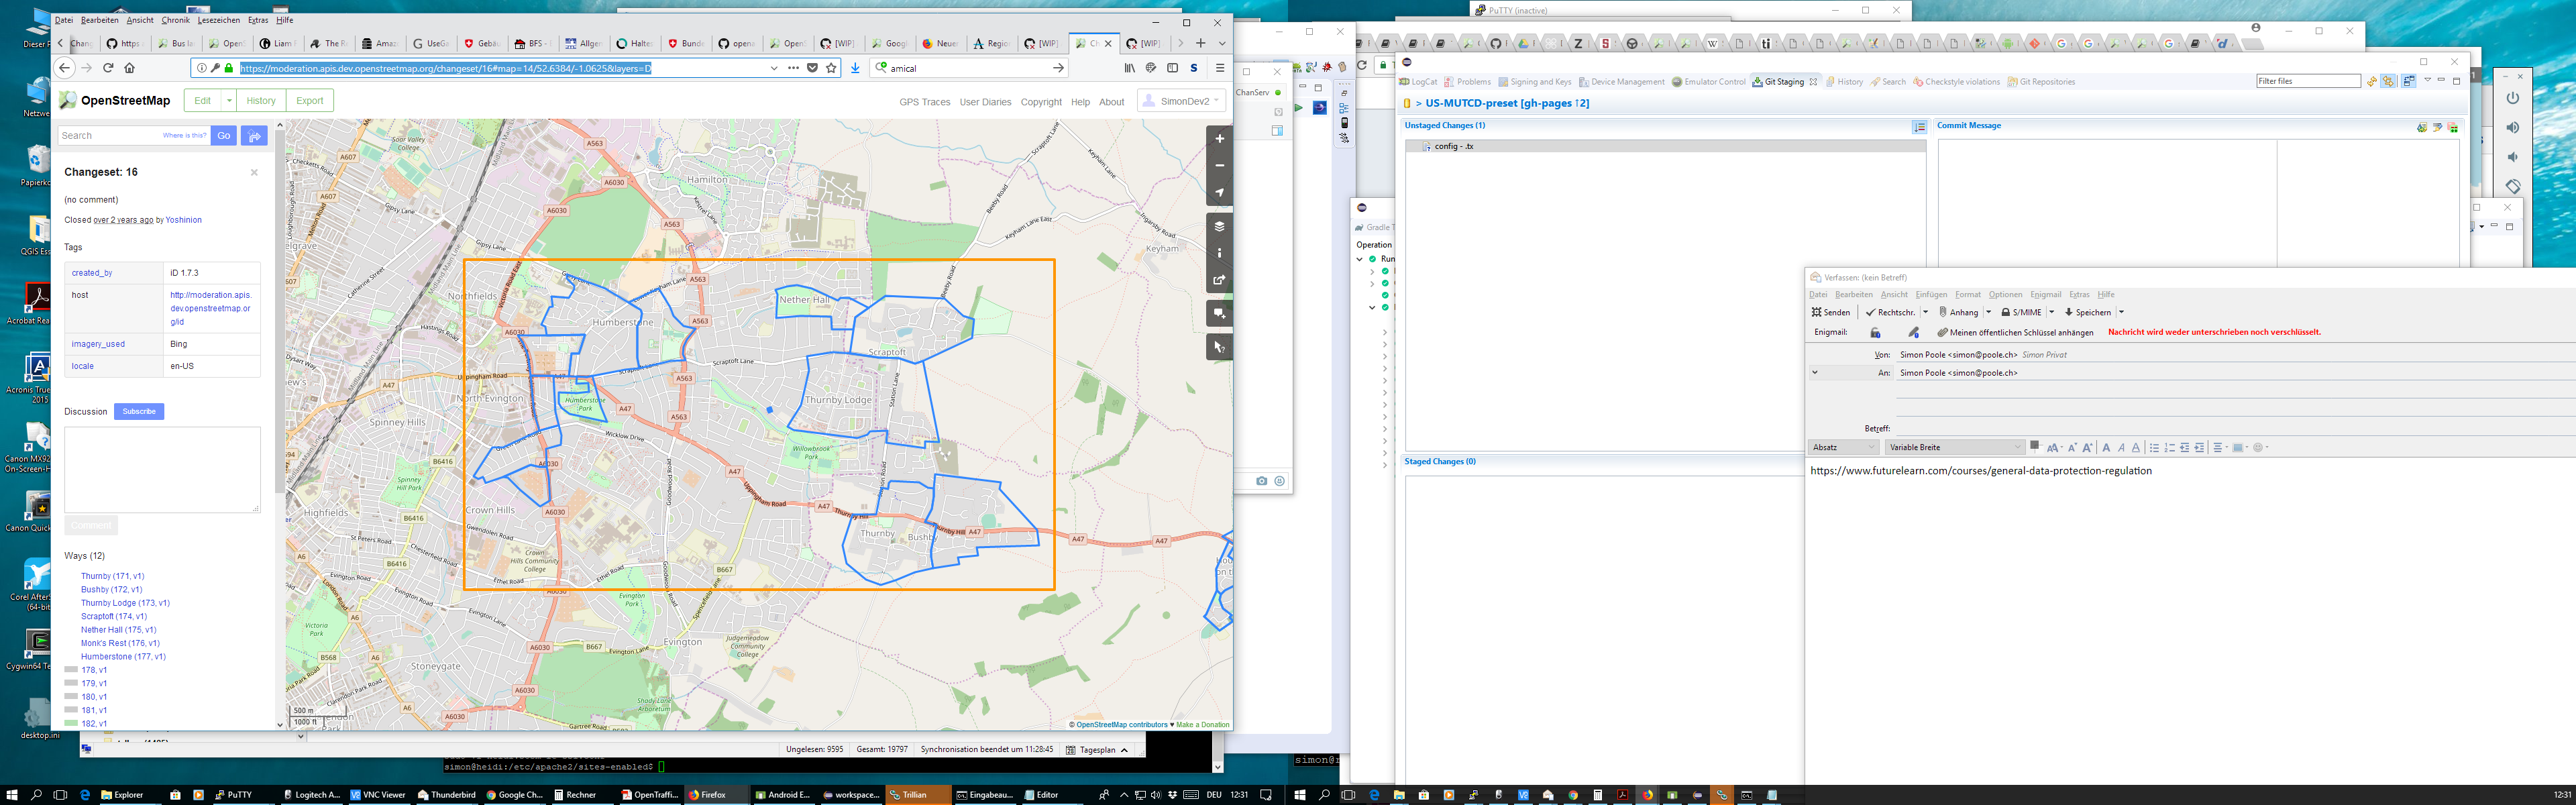Open the S/MIME dropdown arrow
Viewport: 2576px width, 805px height.
pos(2051,312)
